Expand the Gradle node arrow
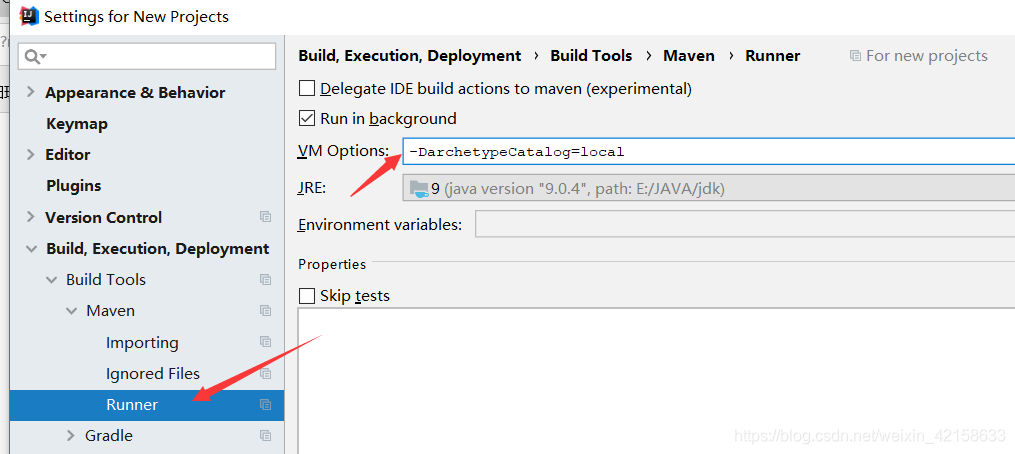 [x=71, y=435]
